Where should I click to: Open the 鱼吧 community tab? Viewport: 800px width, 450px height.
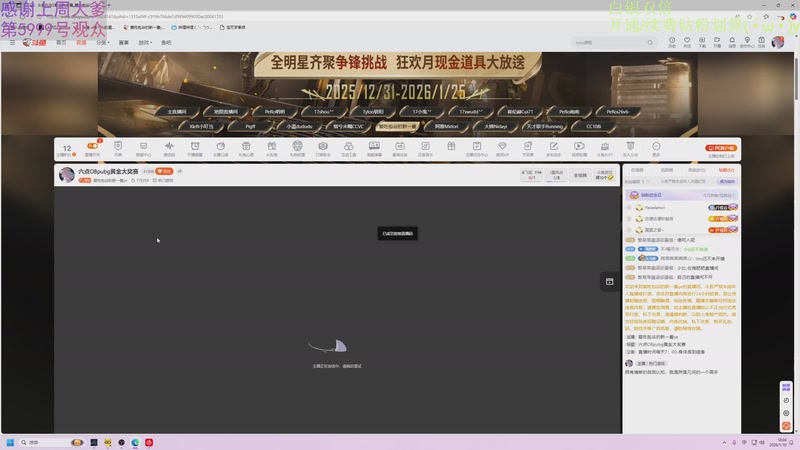[166, 43]
